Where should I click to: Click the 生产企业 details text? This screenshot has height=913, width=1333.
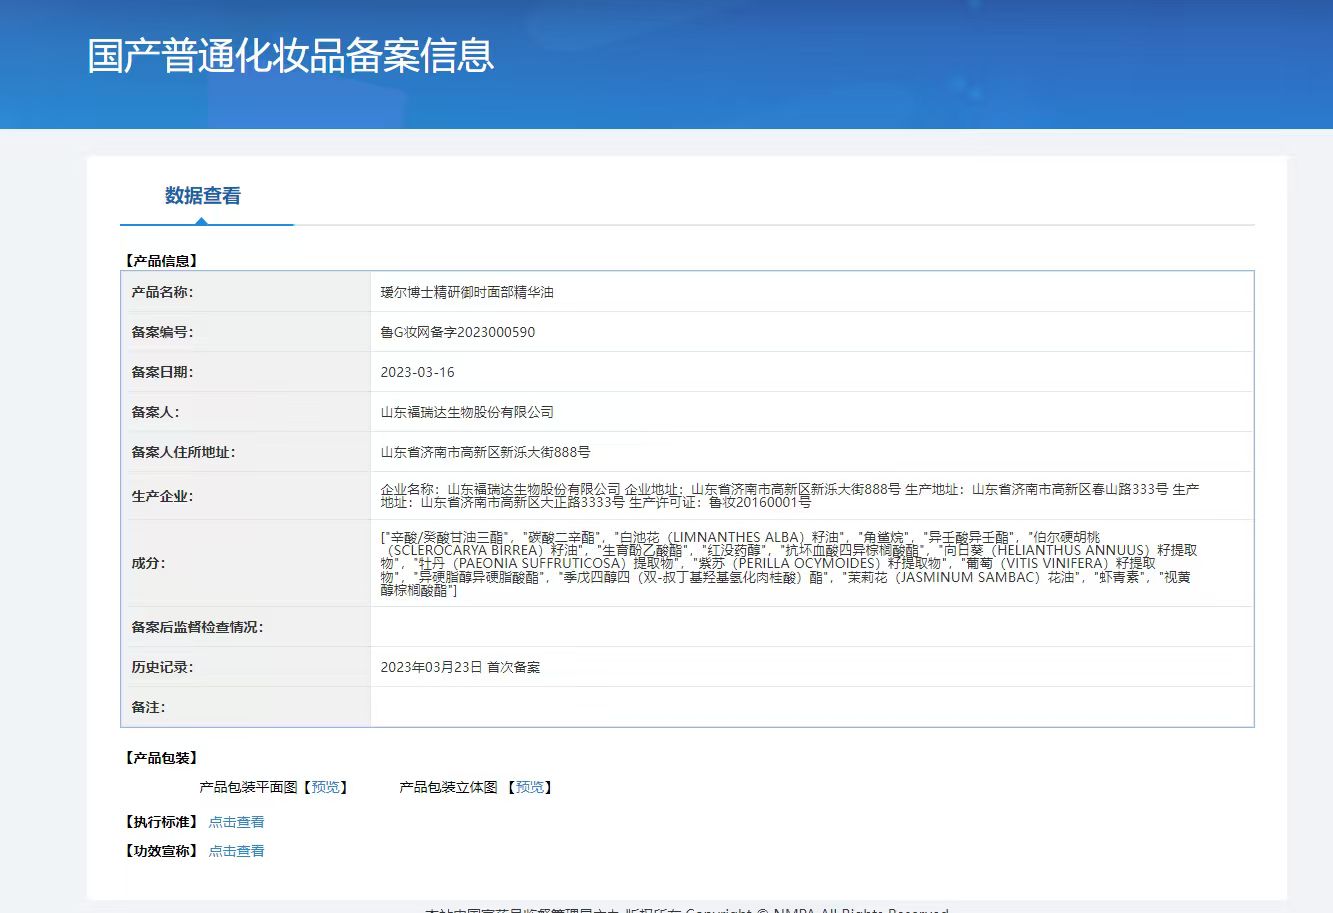click(790, 496)
